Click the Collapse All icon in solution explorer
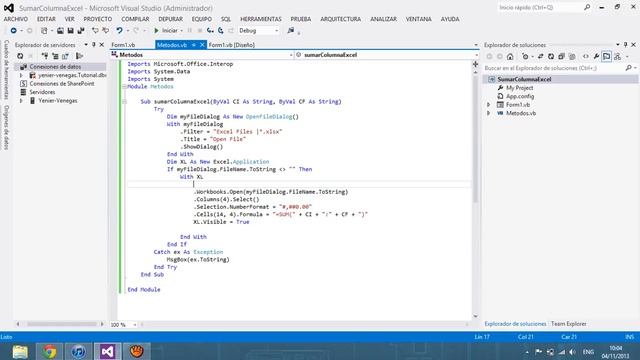 point(561,57)
